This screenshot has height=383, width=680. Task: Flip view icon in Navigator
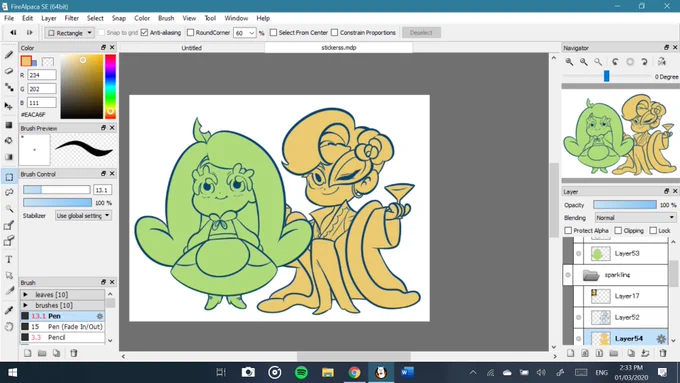point(661,62)
